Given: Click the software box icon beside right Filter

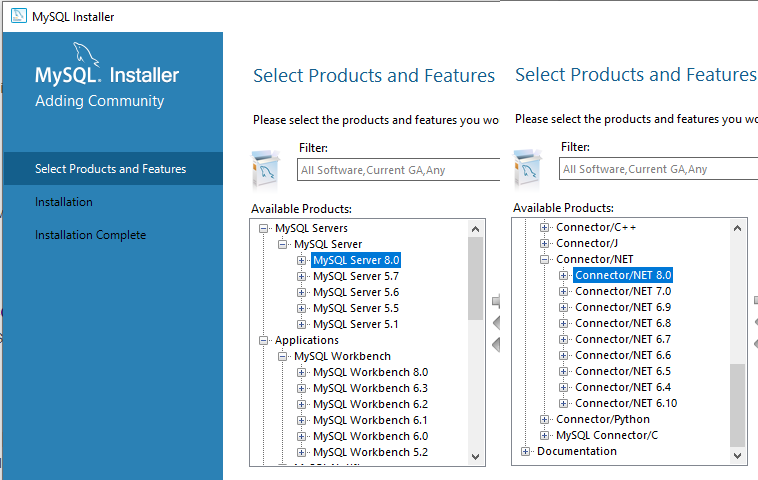Looking at the screenshot, I should tap(527, 169).
